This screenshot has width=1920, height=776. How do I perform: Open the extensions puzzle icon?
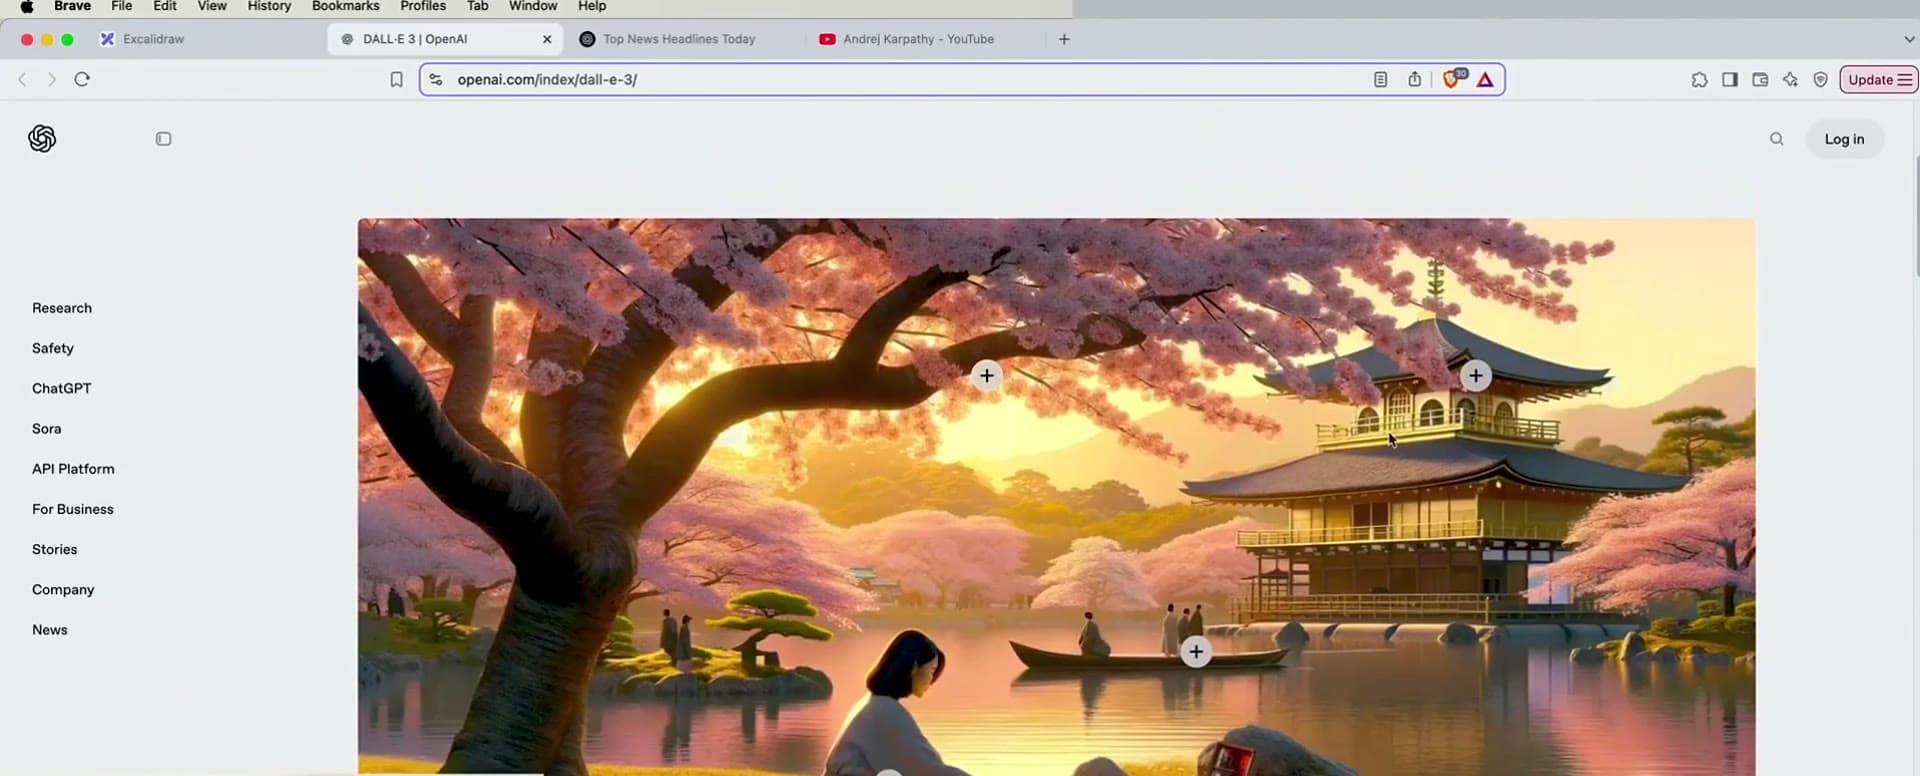pyautogui.click(x=1699, y=80)
